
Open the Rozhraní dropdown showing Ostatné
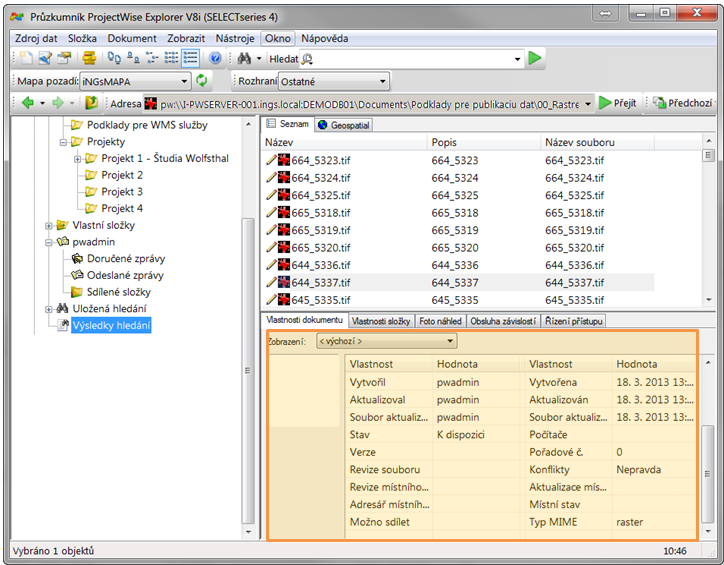click(383, 81)
